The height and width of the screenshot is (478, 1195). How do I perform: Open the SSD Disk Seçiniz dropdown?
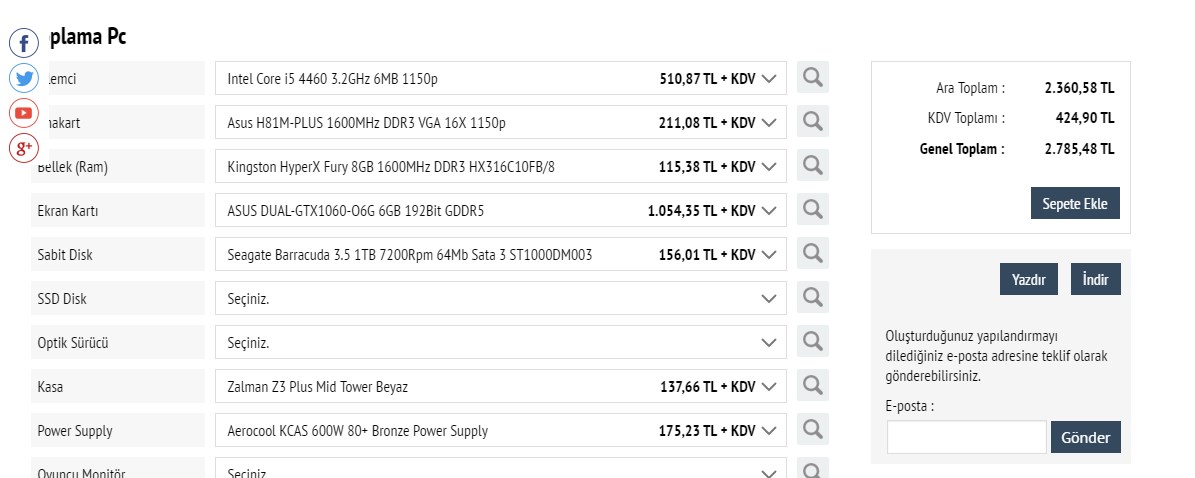tap(501, 298)
